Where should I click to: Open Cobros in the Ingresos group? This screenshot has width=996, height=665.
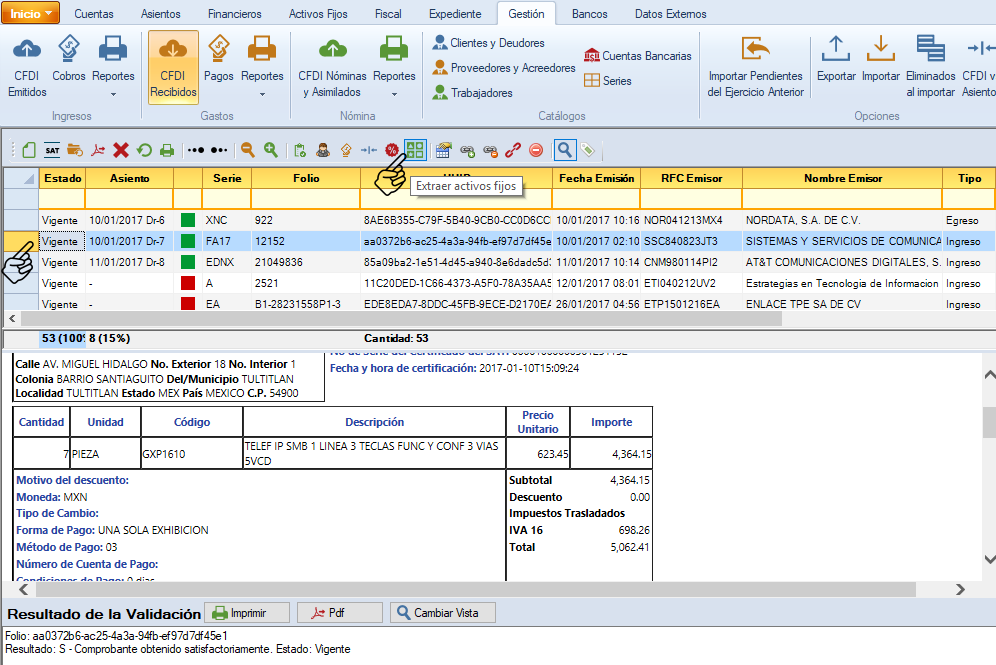point(69,59)
